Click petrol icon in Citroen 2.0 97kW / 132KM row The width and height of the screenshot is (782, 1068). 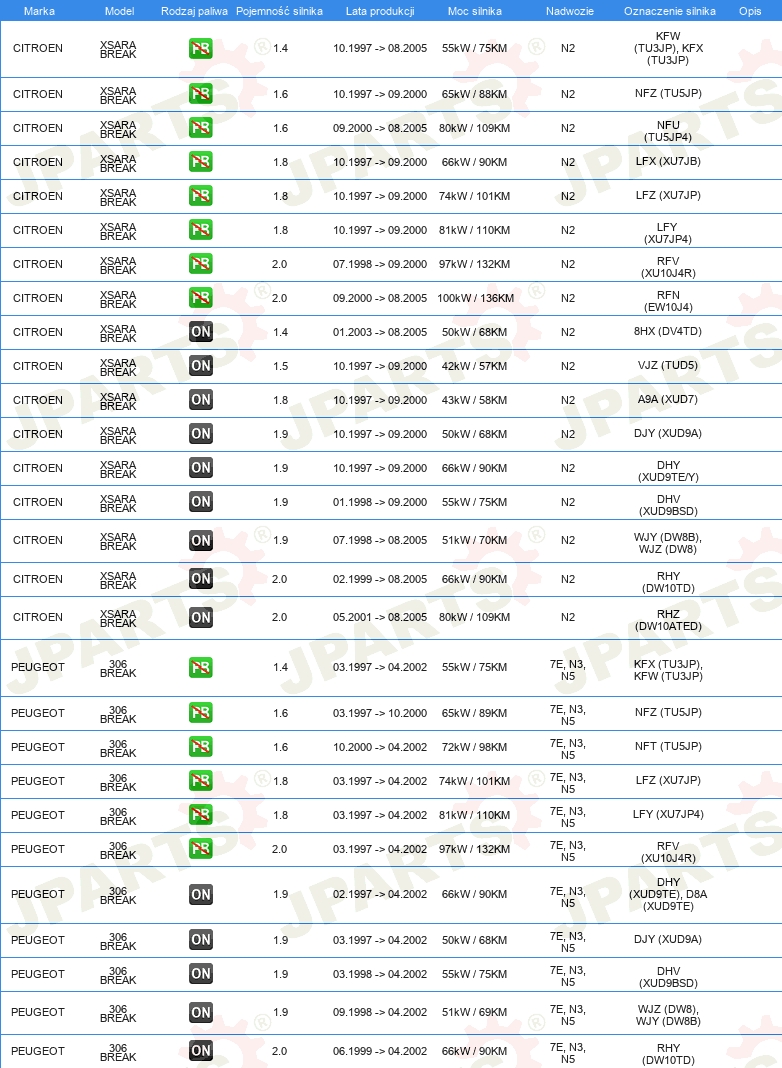[x=200, y=264]
